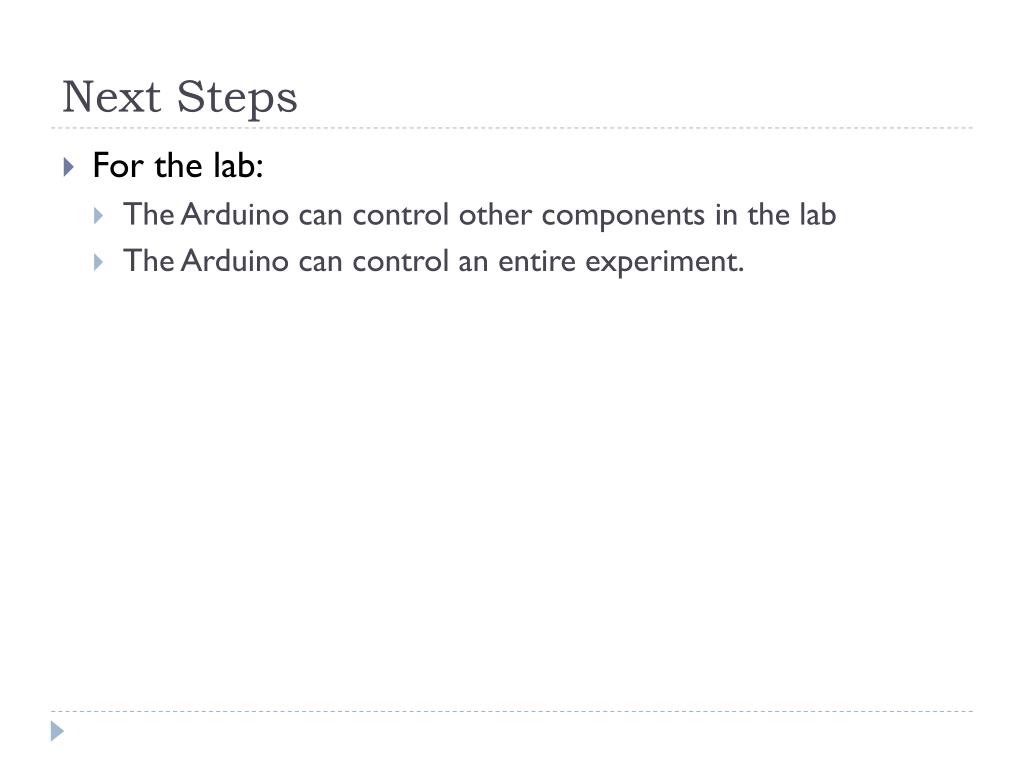Click the word "experiment."
The height and width of the screenshot is (768, 1024).
(664, 263)
